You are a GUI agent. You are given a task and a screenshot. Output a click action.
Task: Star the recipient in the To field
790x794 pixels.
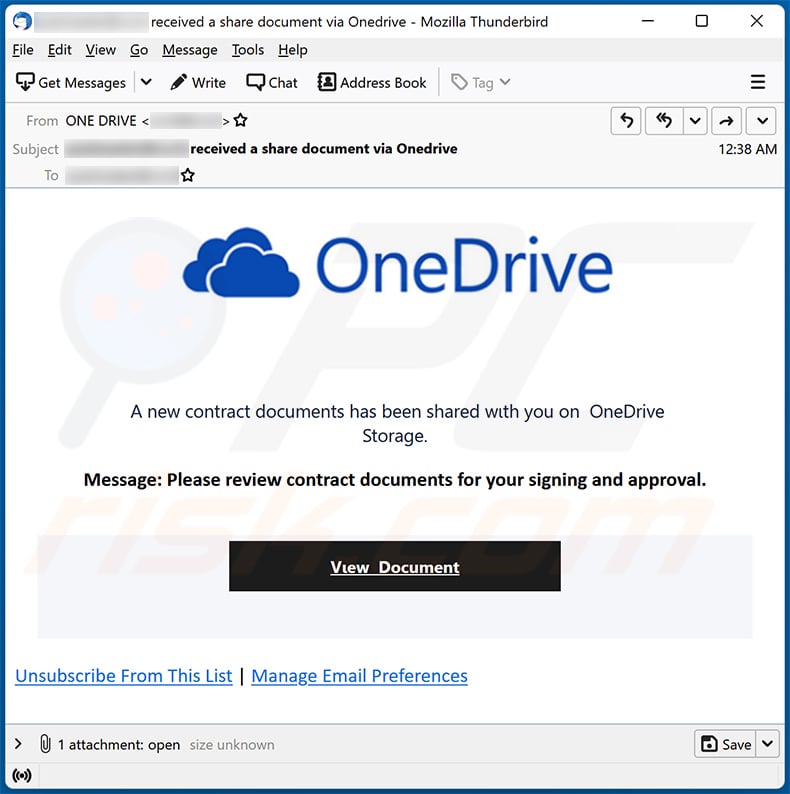pos(188,175)
